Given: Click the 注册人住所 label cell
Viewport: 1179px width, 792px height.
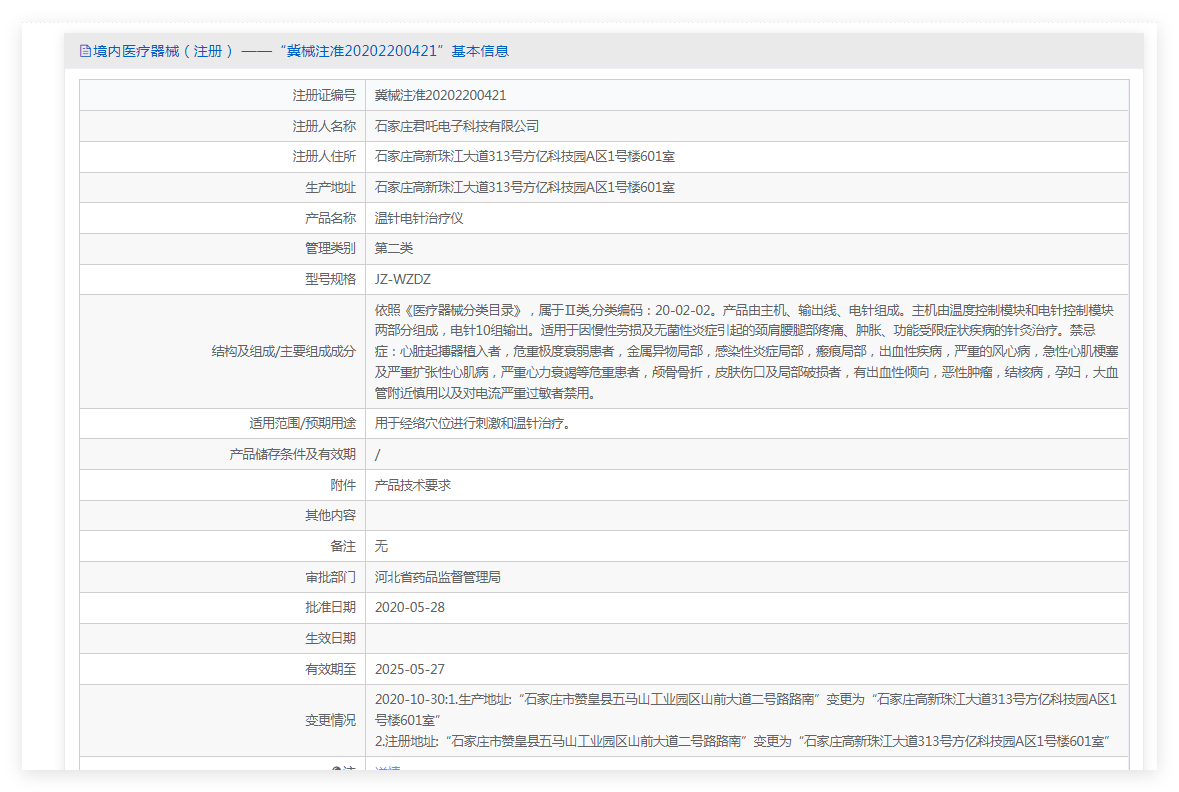Looking at the screenshot, I should click(223, 156).
